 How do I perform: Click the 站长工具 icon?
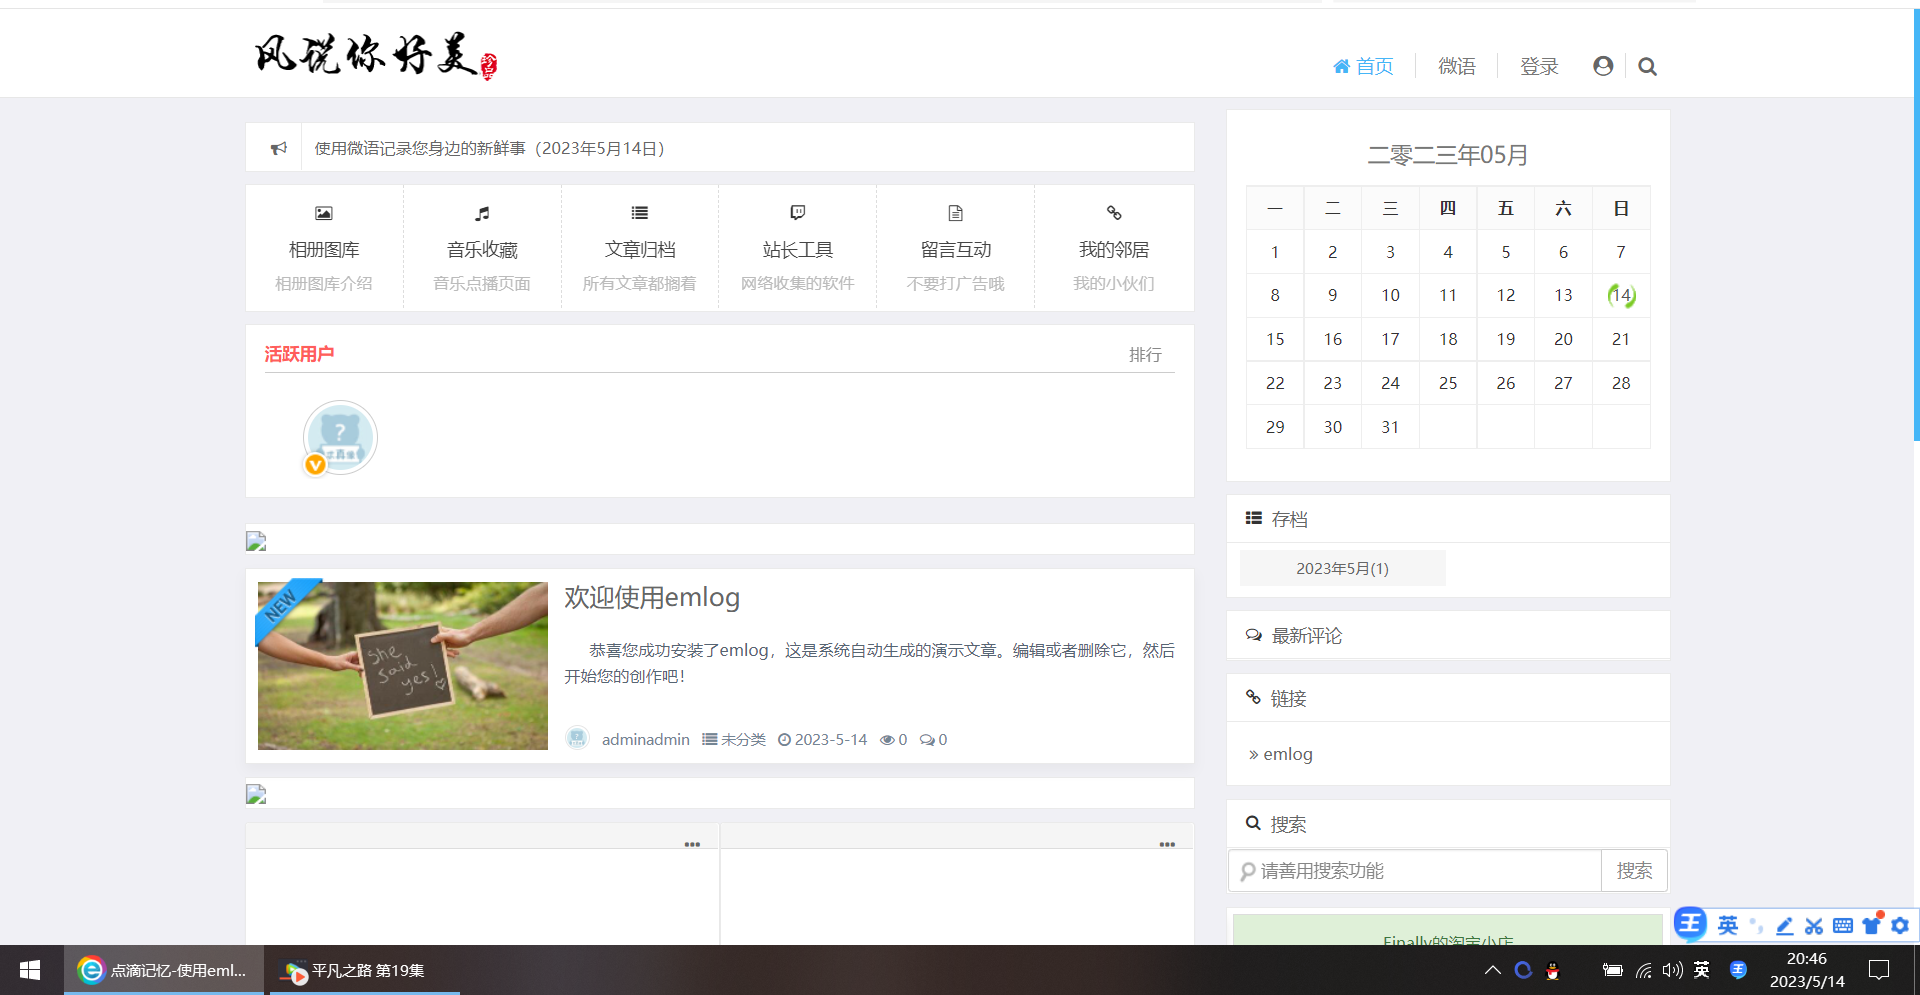pyautogui.click(x=798, y=213)
